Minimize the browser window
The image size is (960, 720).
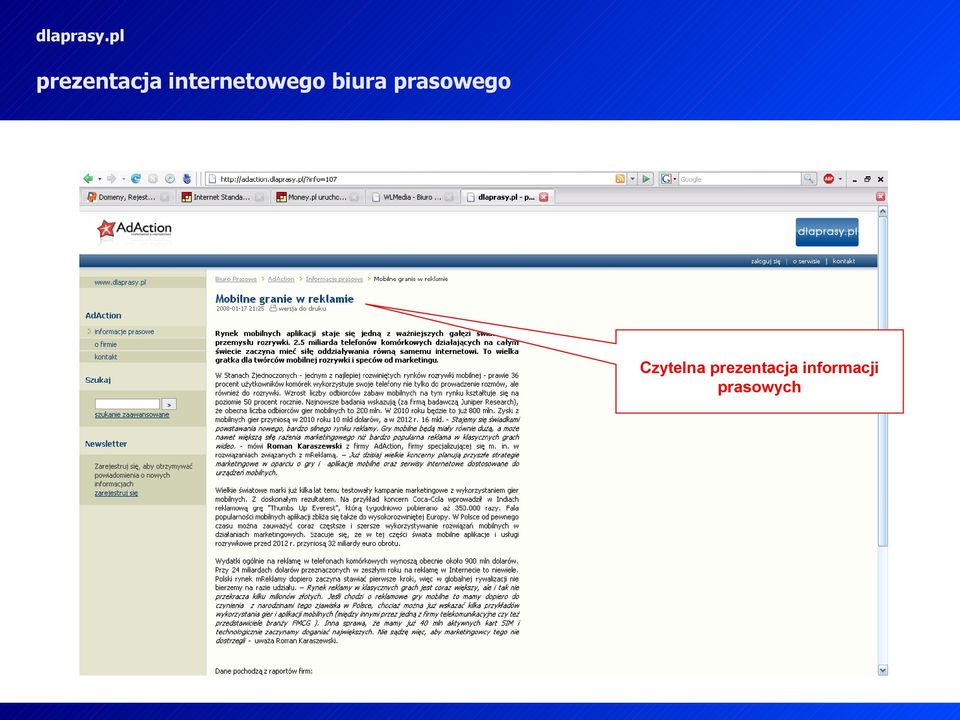pos(855,179)
